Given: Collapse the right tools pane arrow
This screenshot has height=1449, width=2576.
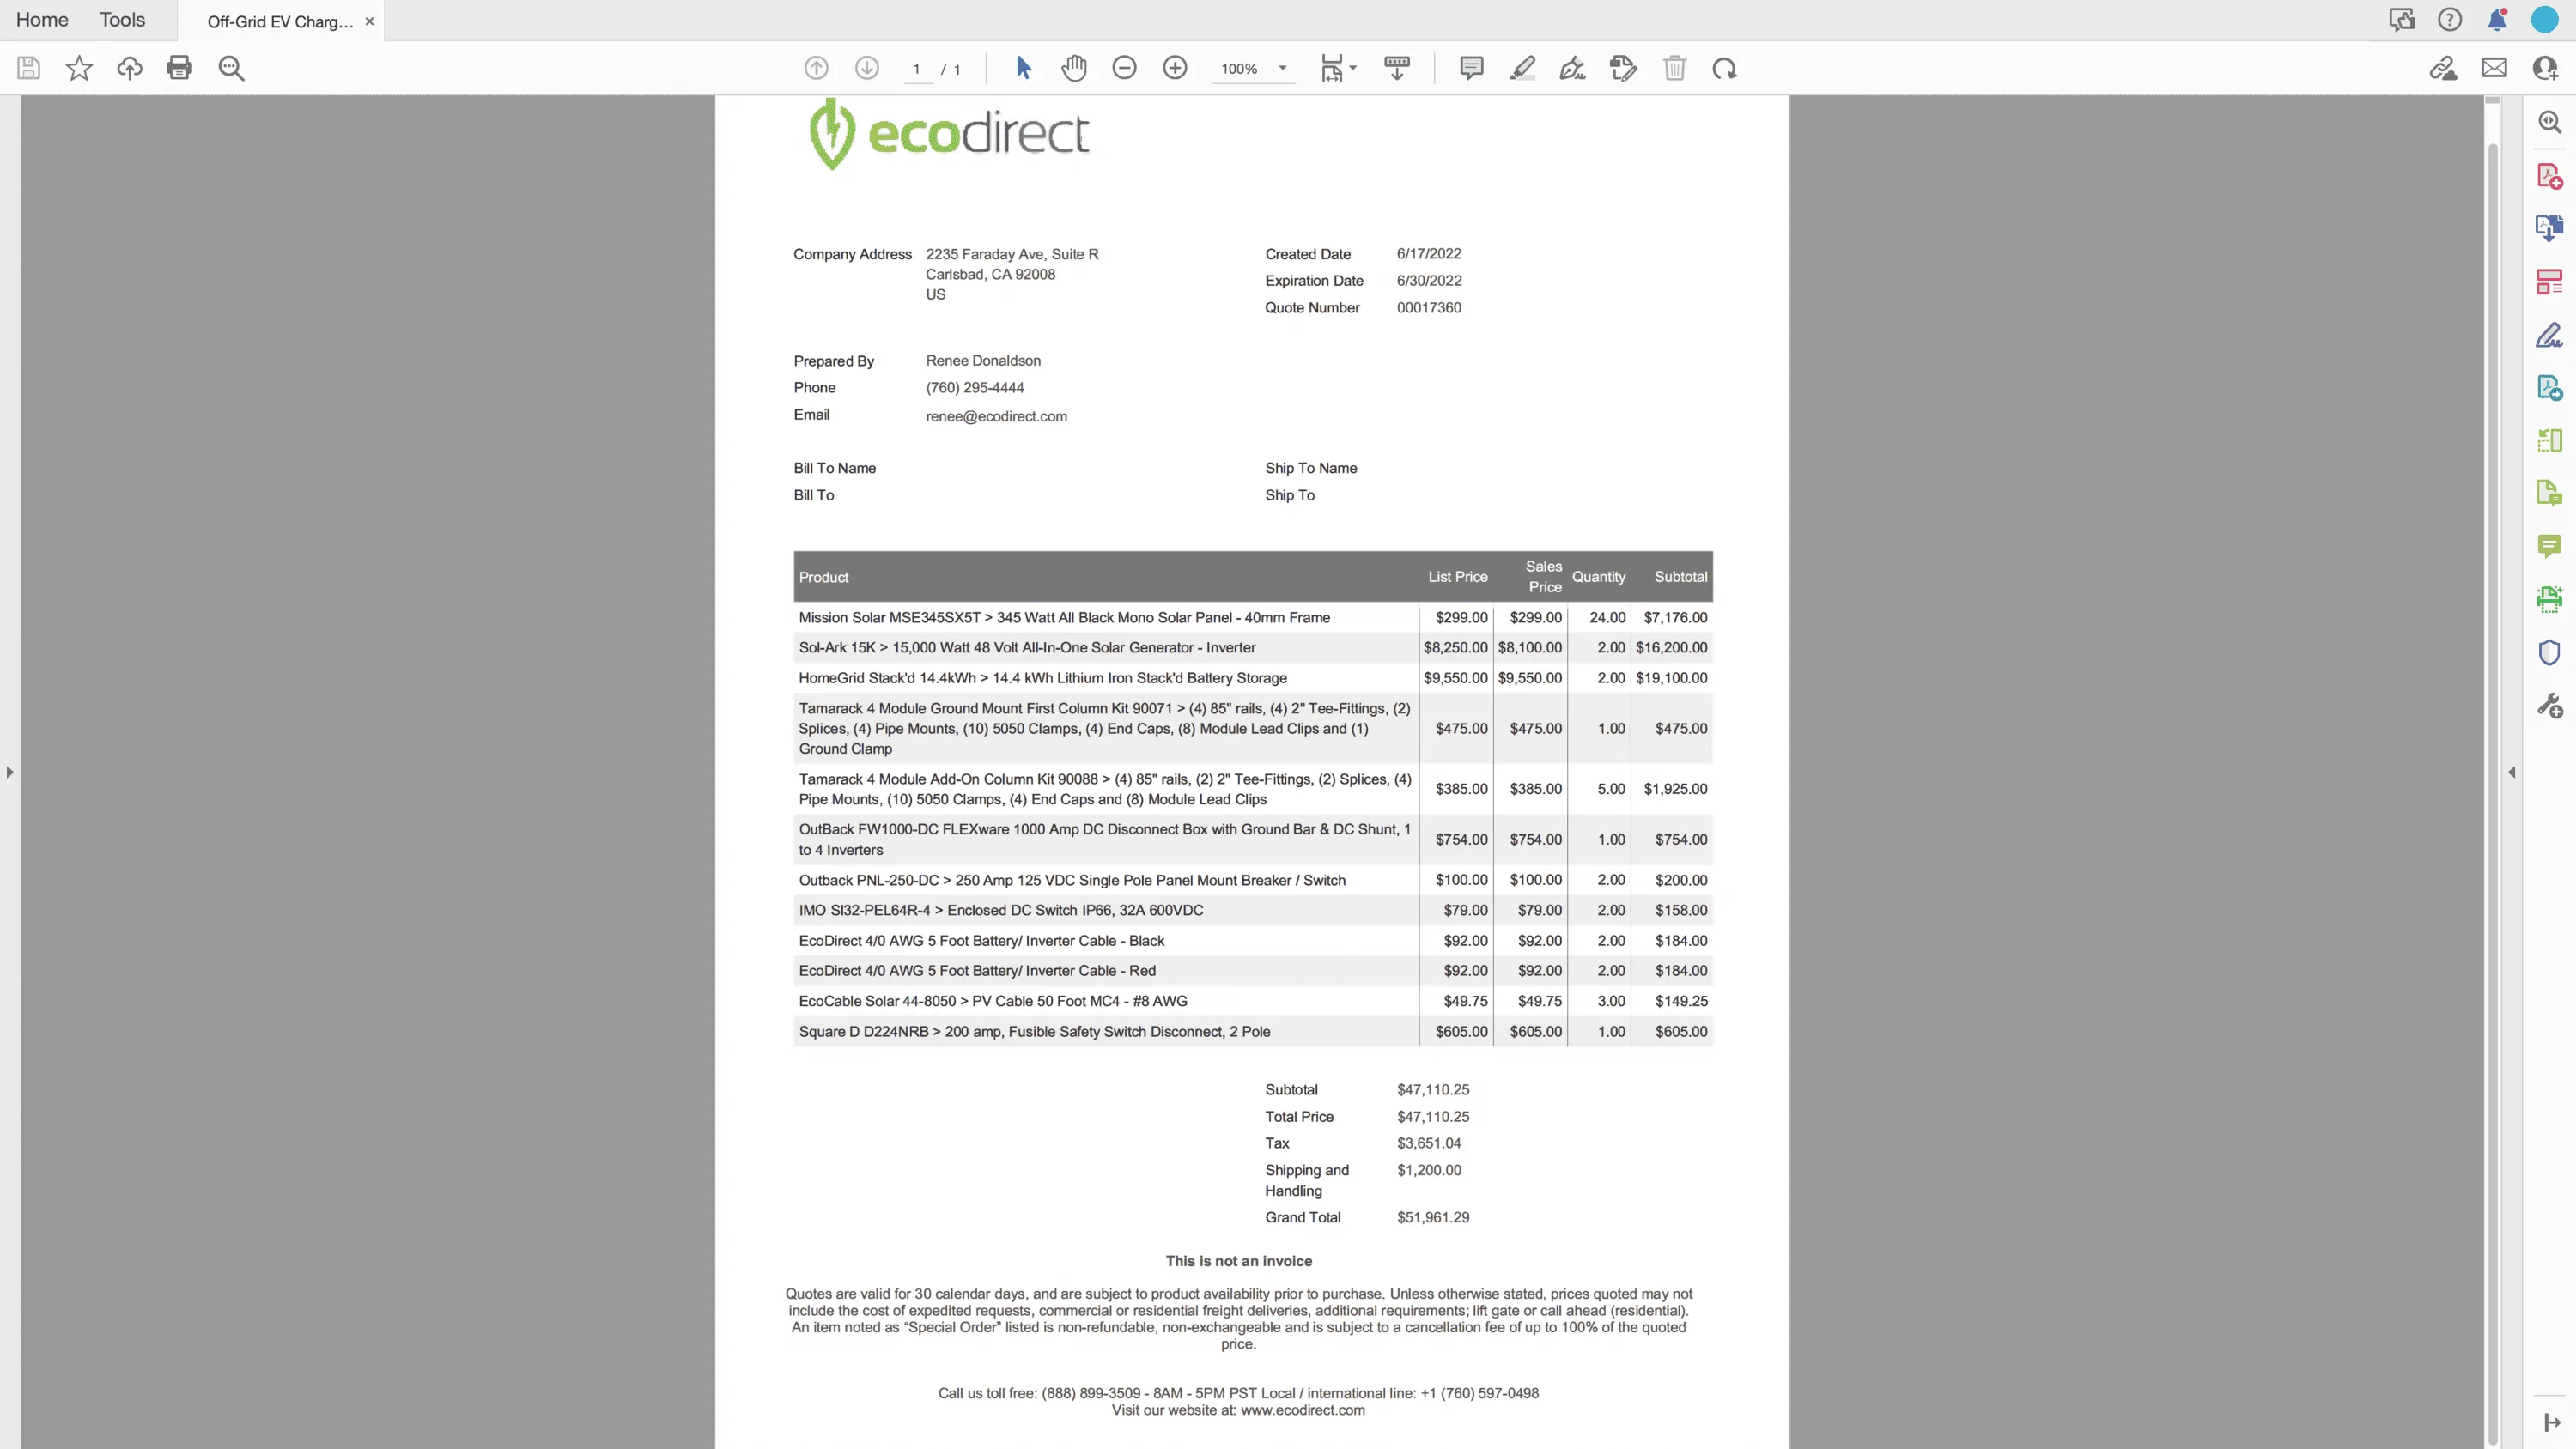Looking at the screenshot, I should [2512, 772].
